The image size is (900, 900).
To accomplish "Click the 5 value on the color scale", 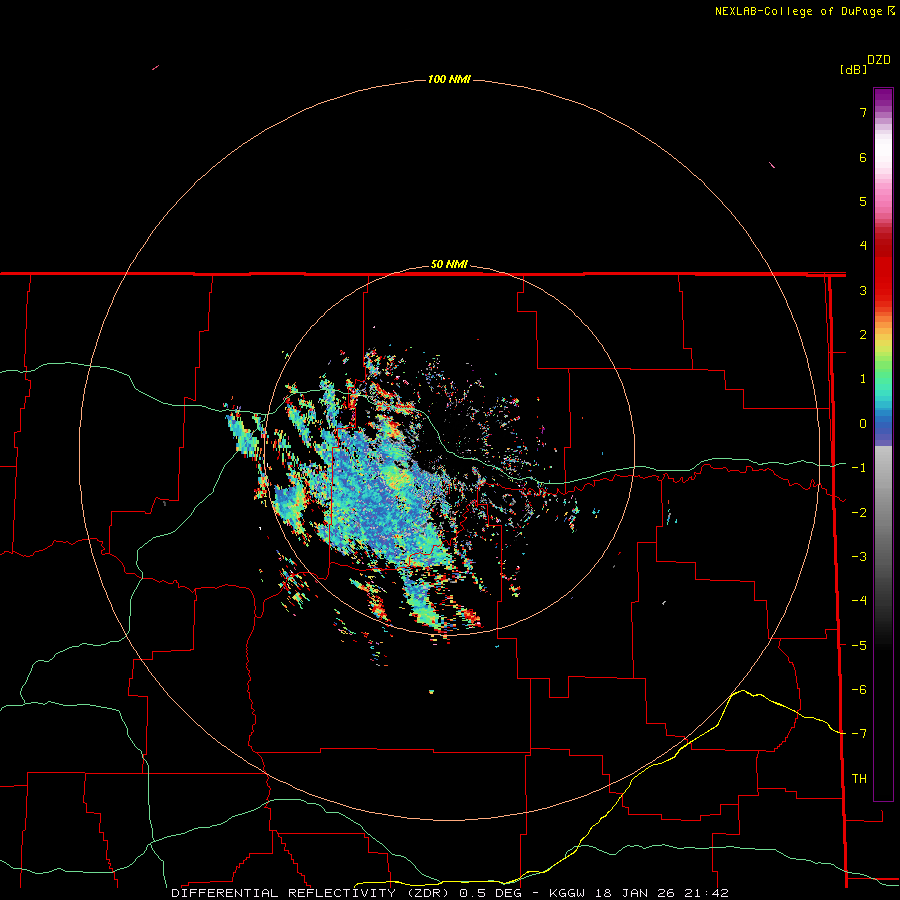I will click(x=863, y=201).
